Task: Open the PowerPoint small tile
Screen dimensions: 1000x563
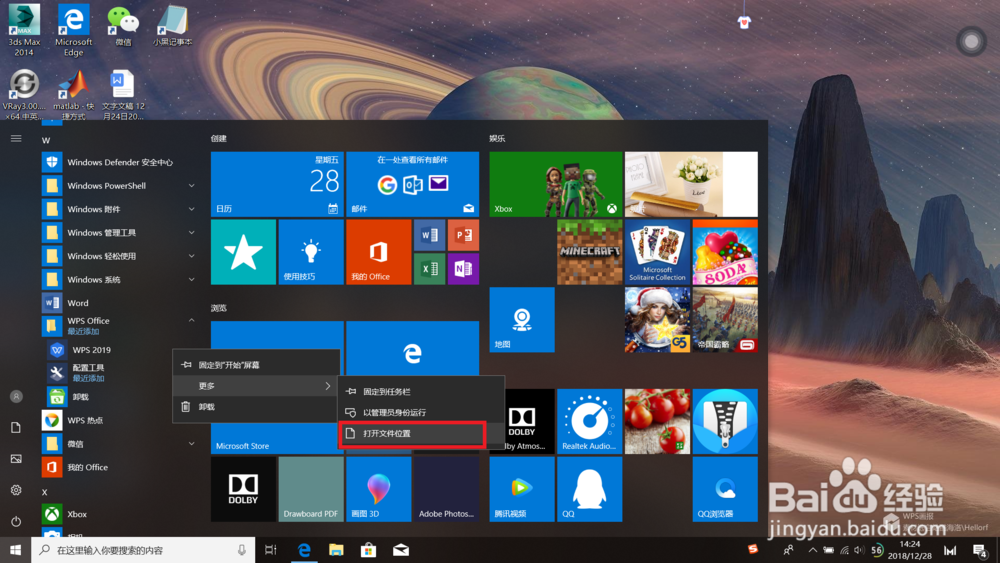Action: pyautogui.click(x=463, y=235)
